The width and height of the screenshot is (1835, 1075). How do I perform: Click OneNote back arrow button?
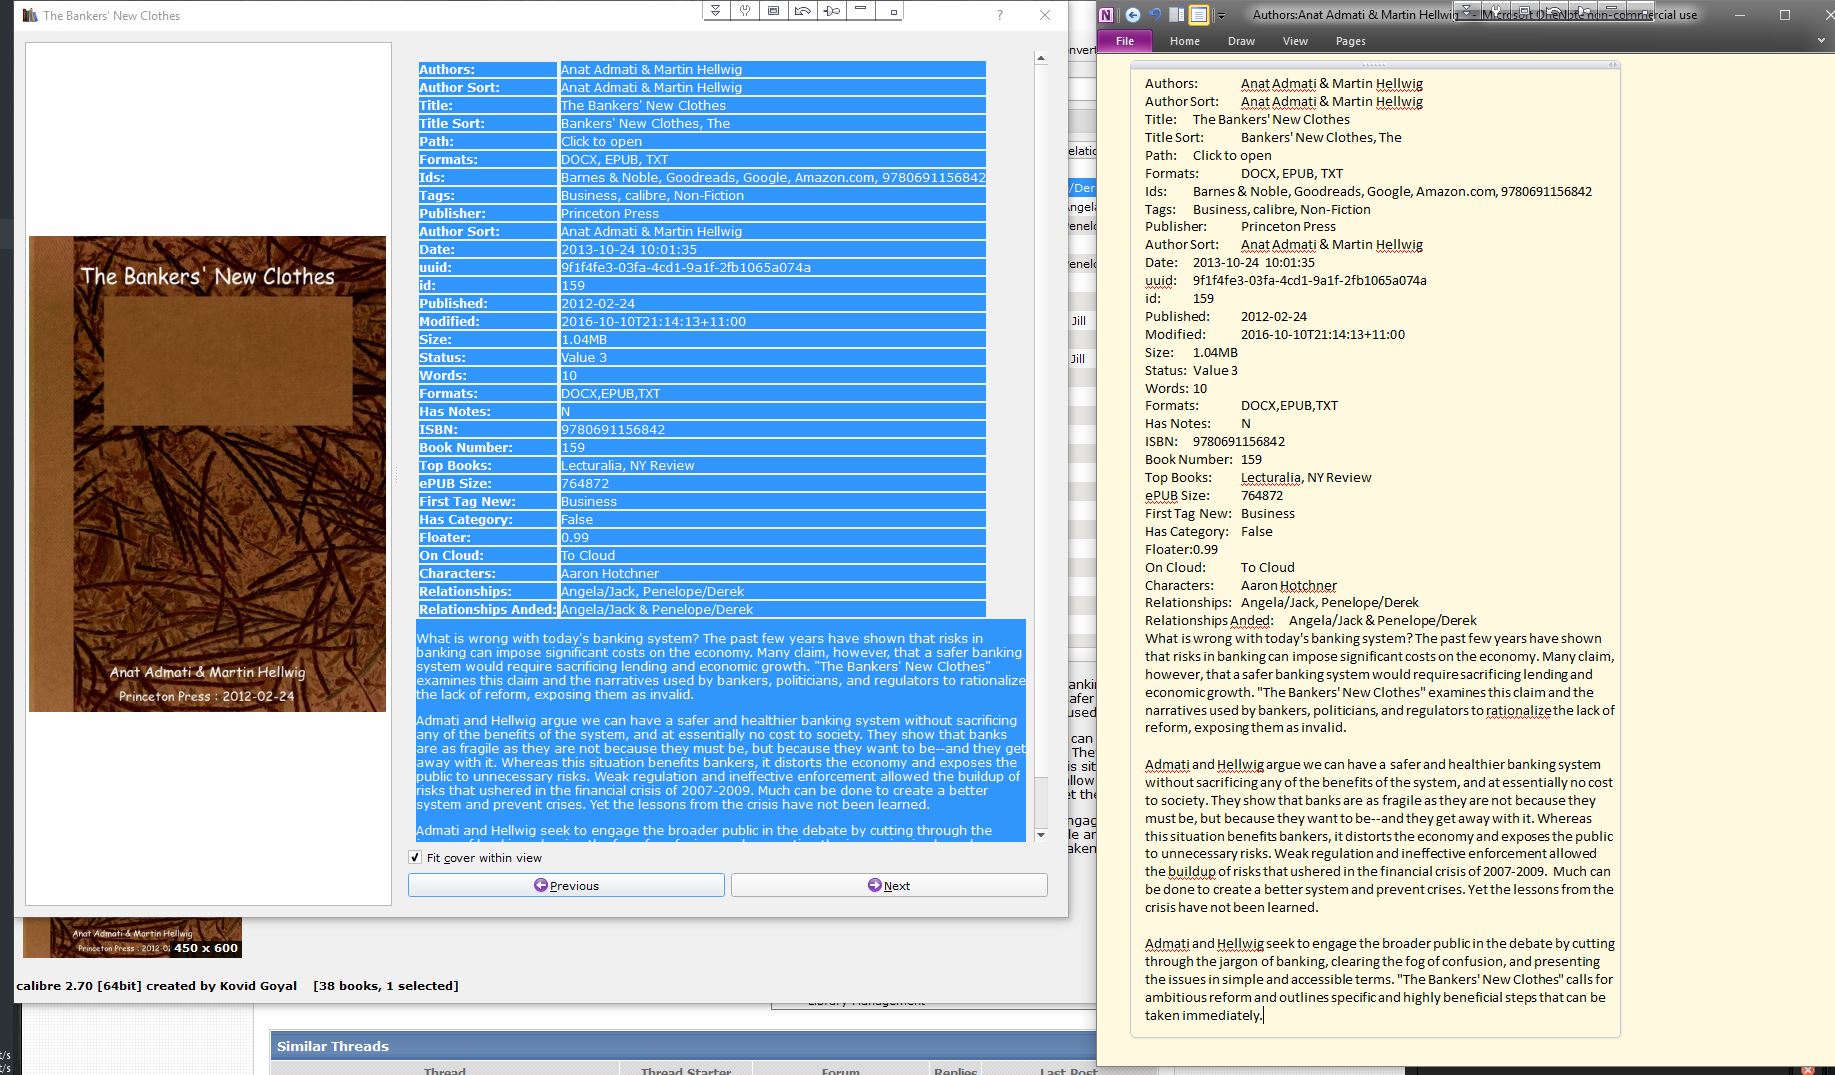(1132, 14)
